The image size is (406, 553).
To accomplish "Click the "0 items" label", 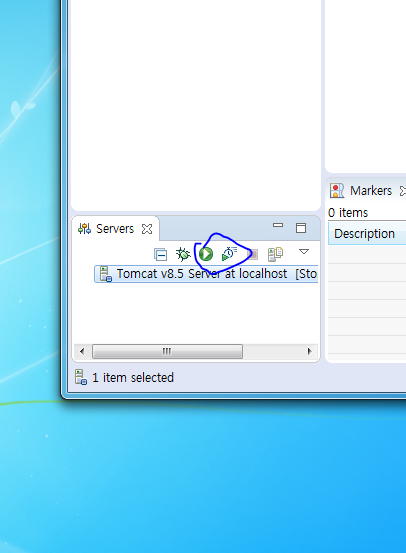I will pos(348,213).
